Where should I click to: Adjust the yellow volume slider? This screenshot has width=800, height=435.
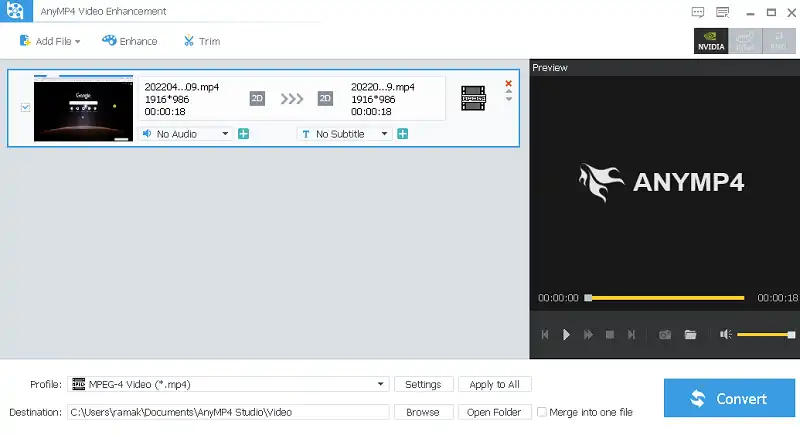(765, 335)
